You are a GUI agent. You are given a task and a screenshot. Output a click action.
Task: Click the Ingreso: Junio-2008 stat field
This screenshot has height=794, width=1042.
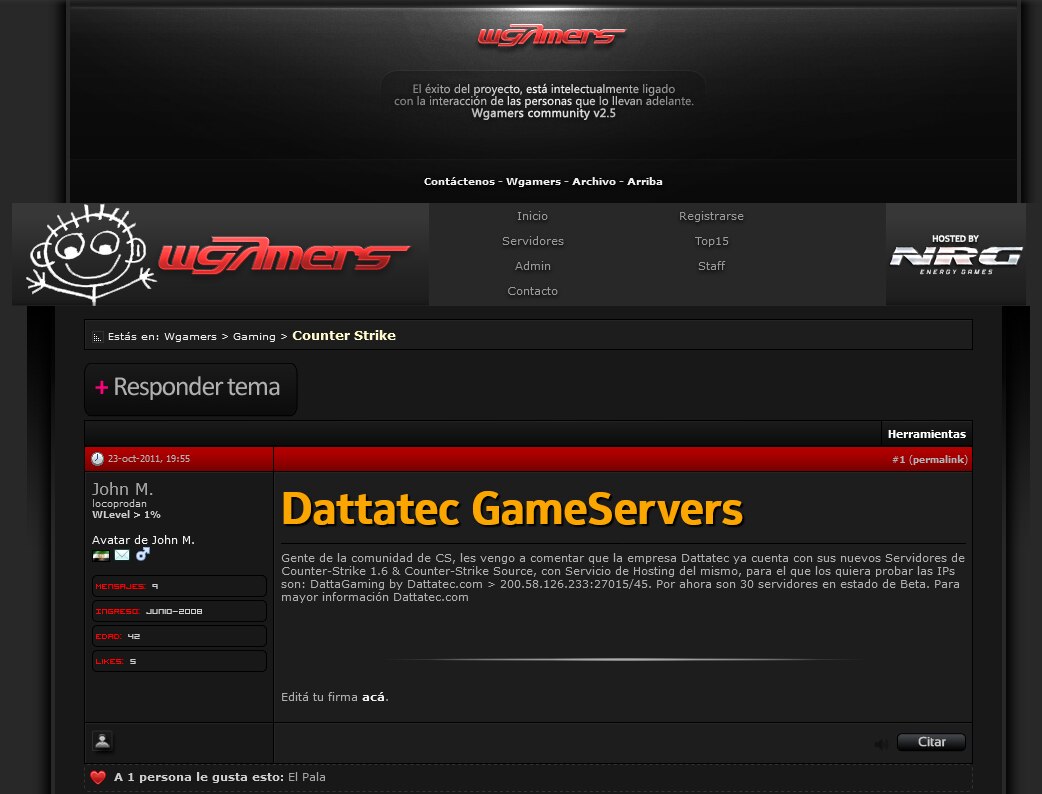click(179, 611)
